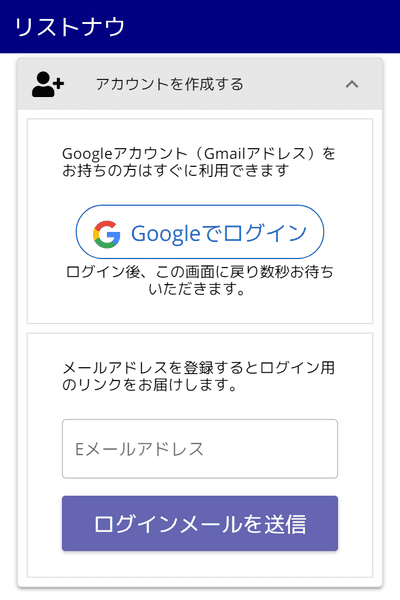Select the Googleでログイン button

click(200, 232)
